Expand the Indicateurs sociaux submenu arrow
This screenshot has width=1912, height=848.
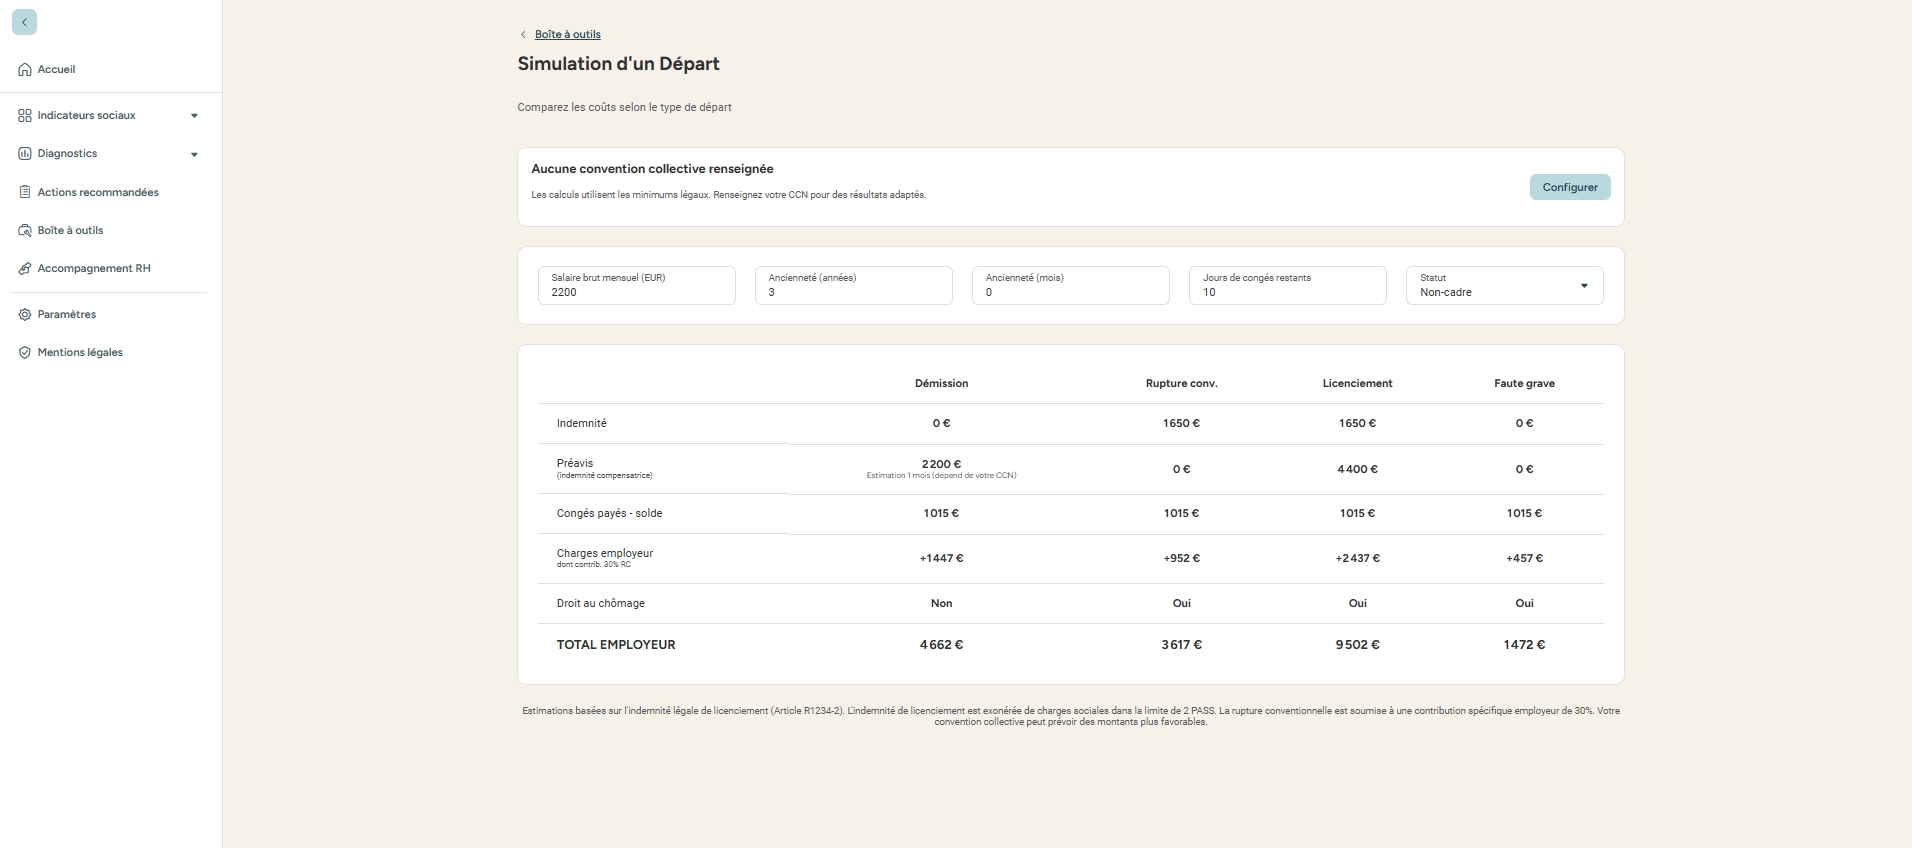tap(194, 116)
